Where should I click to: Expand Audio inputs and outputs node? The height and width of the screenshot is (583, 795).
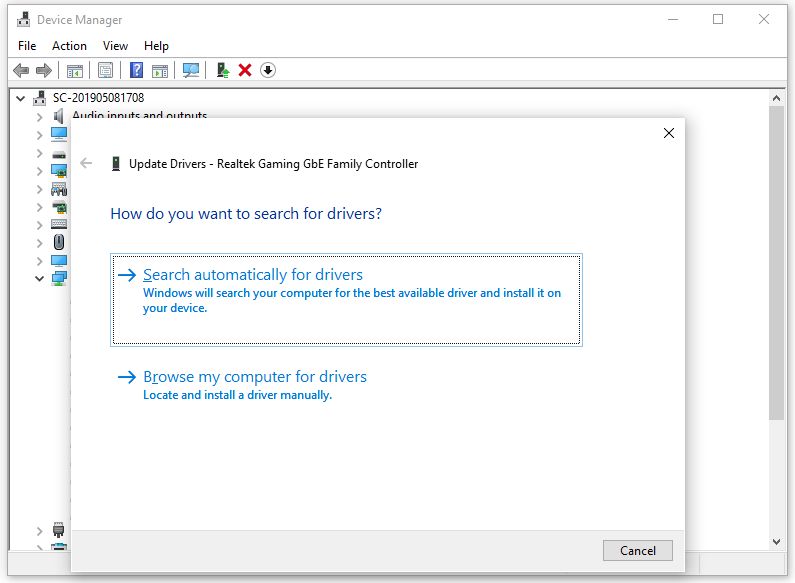coord(40,117)
